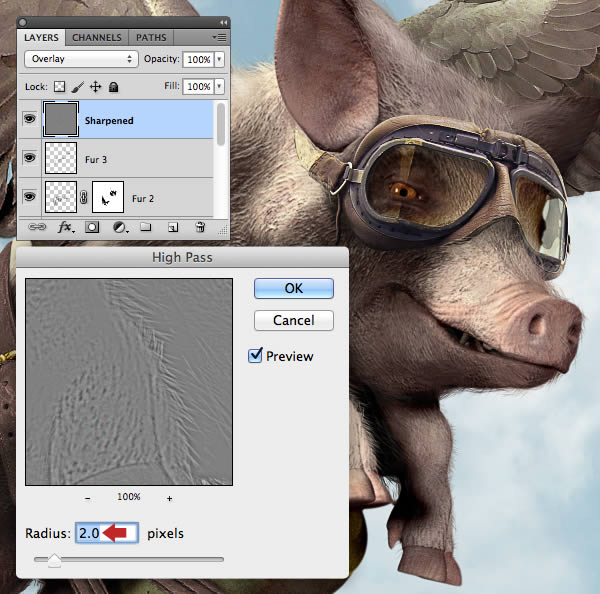
Task: Open the Opacity slider dropdown arrow
Action: 219,59
